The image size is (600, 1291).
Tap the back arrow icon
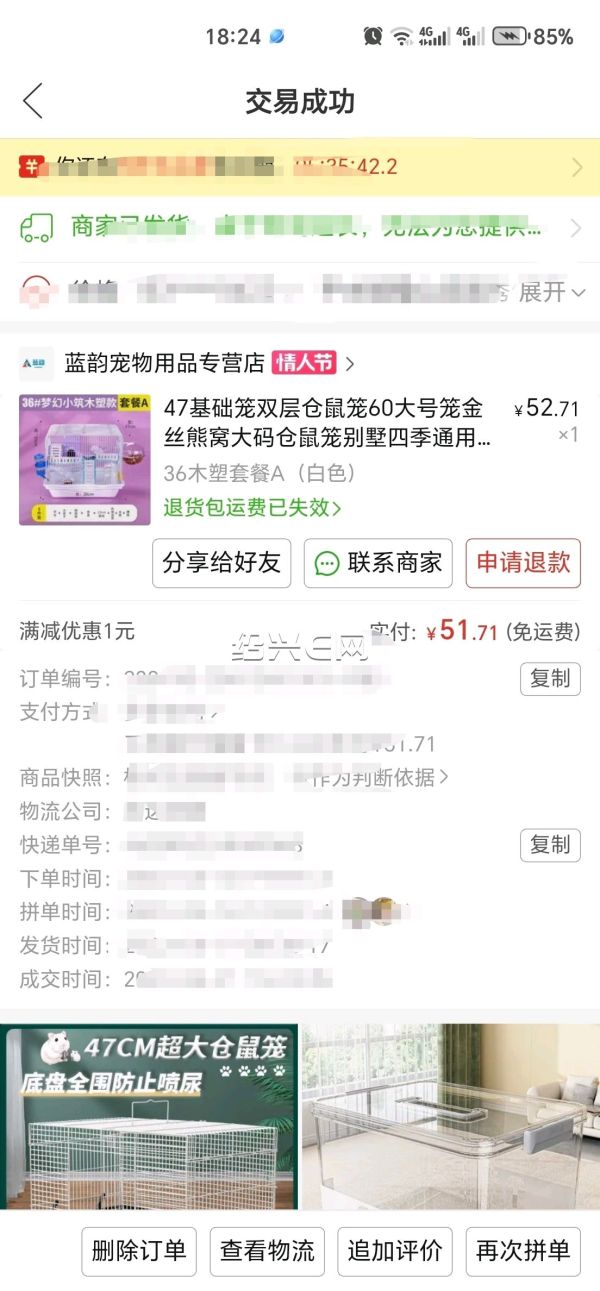[x=33, y=101]
